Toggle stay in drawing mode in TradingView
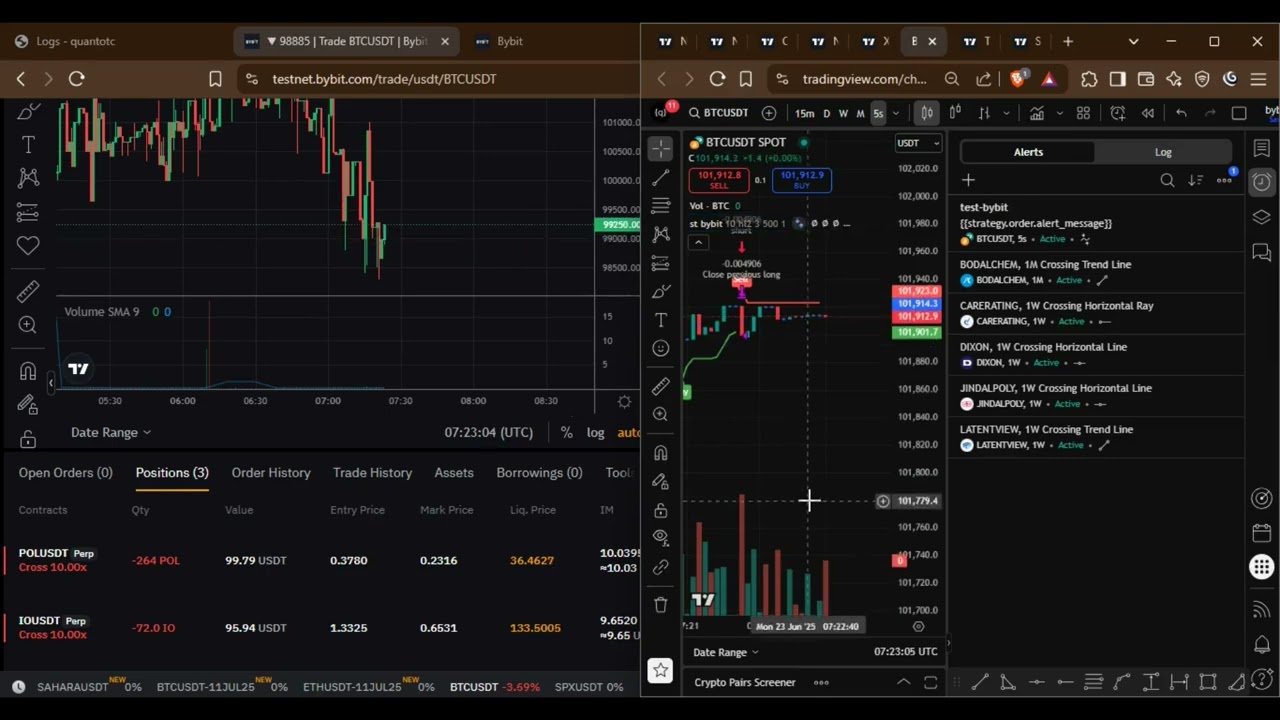 pos(660,481)
